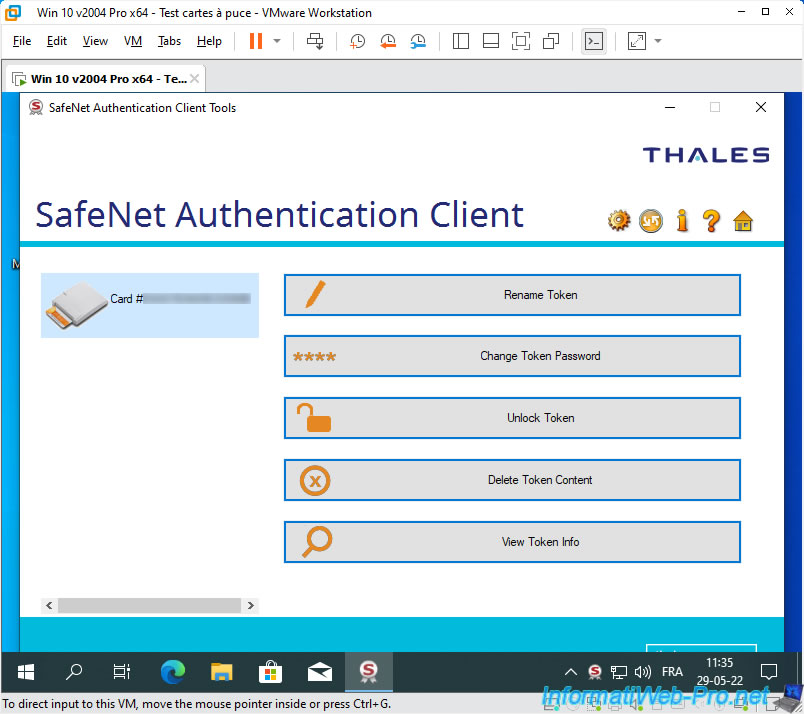Show hidden system tray icons
This screenshot has width=804, height=714.
[x=571, y=672]
